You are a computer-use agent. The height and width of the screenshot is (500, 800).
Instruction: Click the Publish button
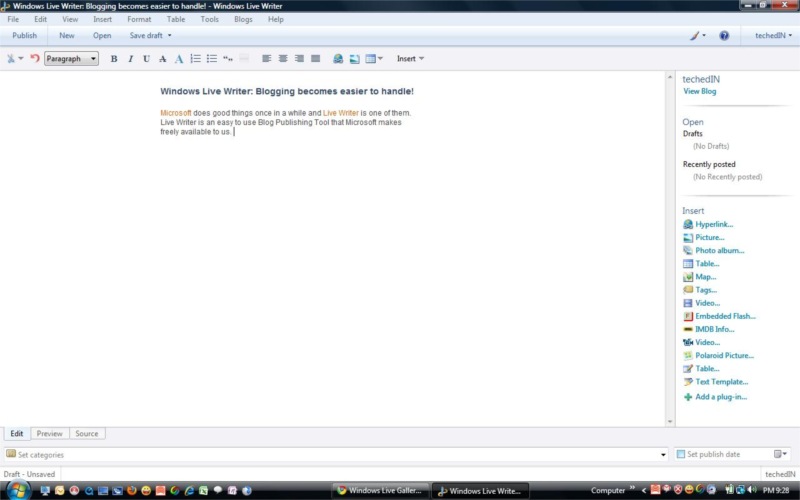click(x=24, y=36)
